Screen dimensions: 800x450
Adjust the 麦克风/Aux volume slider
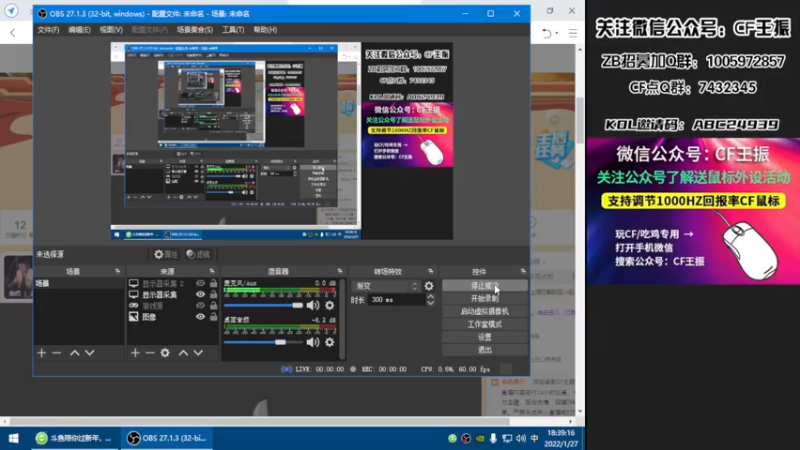tap(263, 305)
